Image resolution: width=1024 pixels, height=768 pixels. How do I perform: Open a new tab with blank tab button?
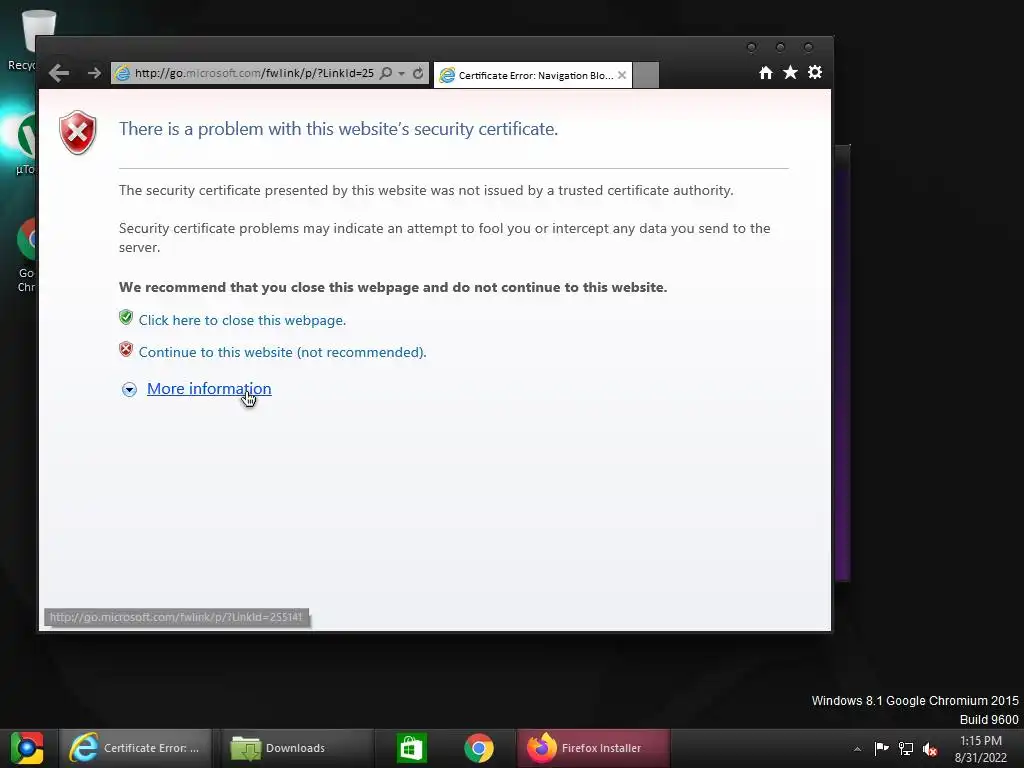point(646,75)
